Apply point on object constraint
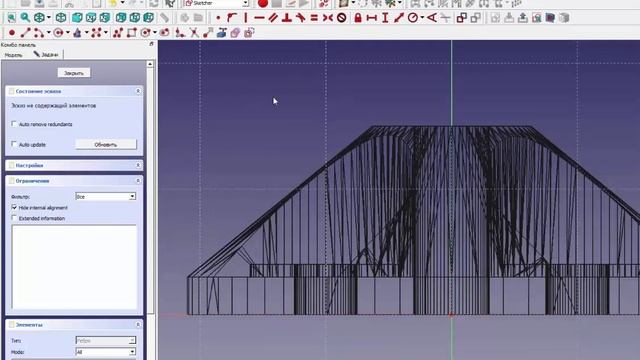Screen dimensions: 640x360 tap(232, 18)
